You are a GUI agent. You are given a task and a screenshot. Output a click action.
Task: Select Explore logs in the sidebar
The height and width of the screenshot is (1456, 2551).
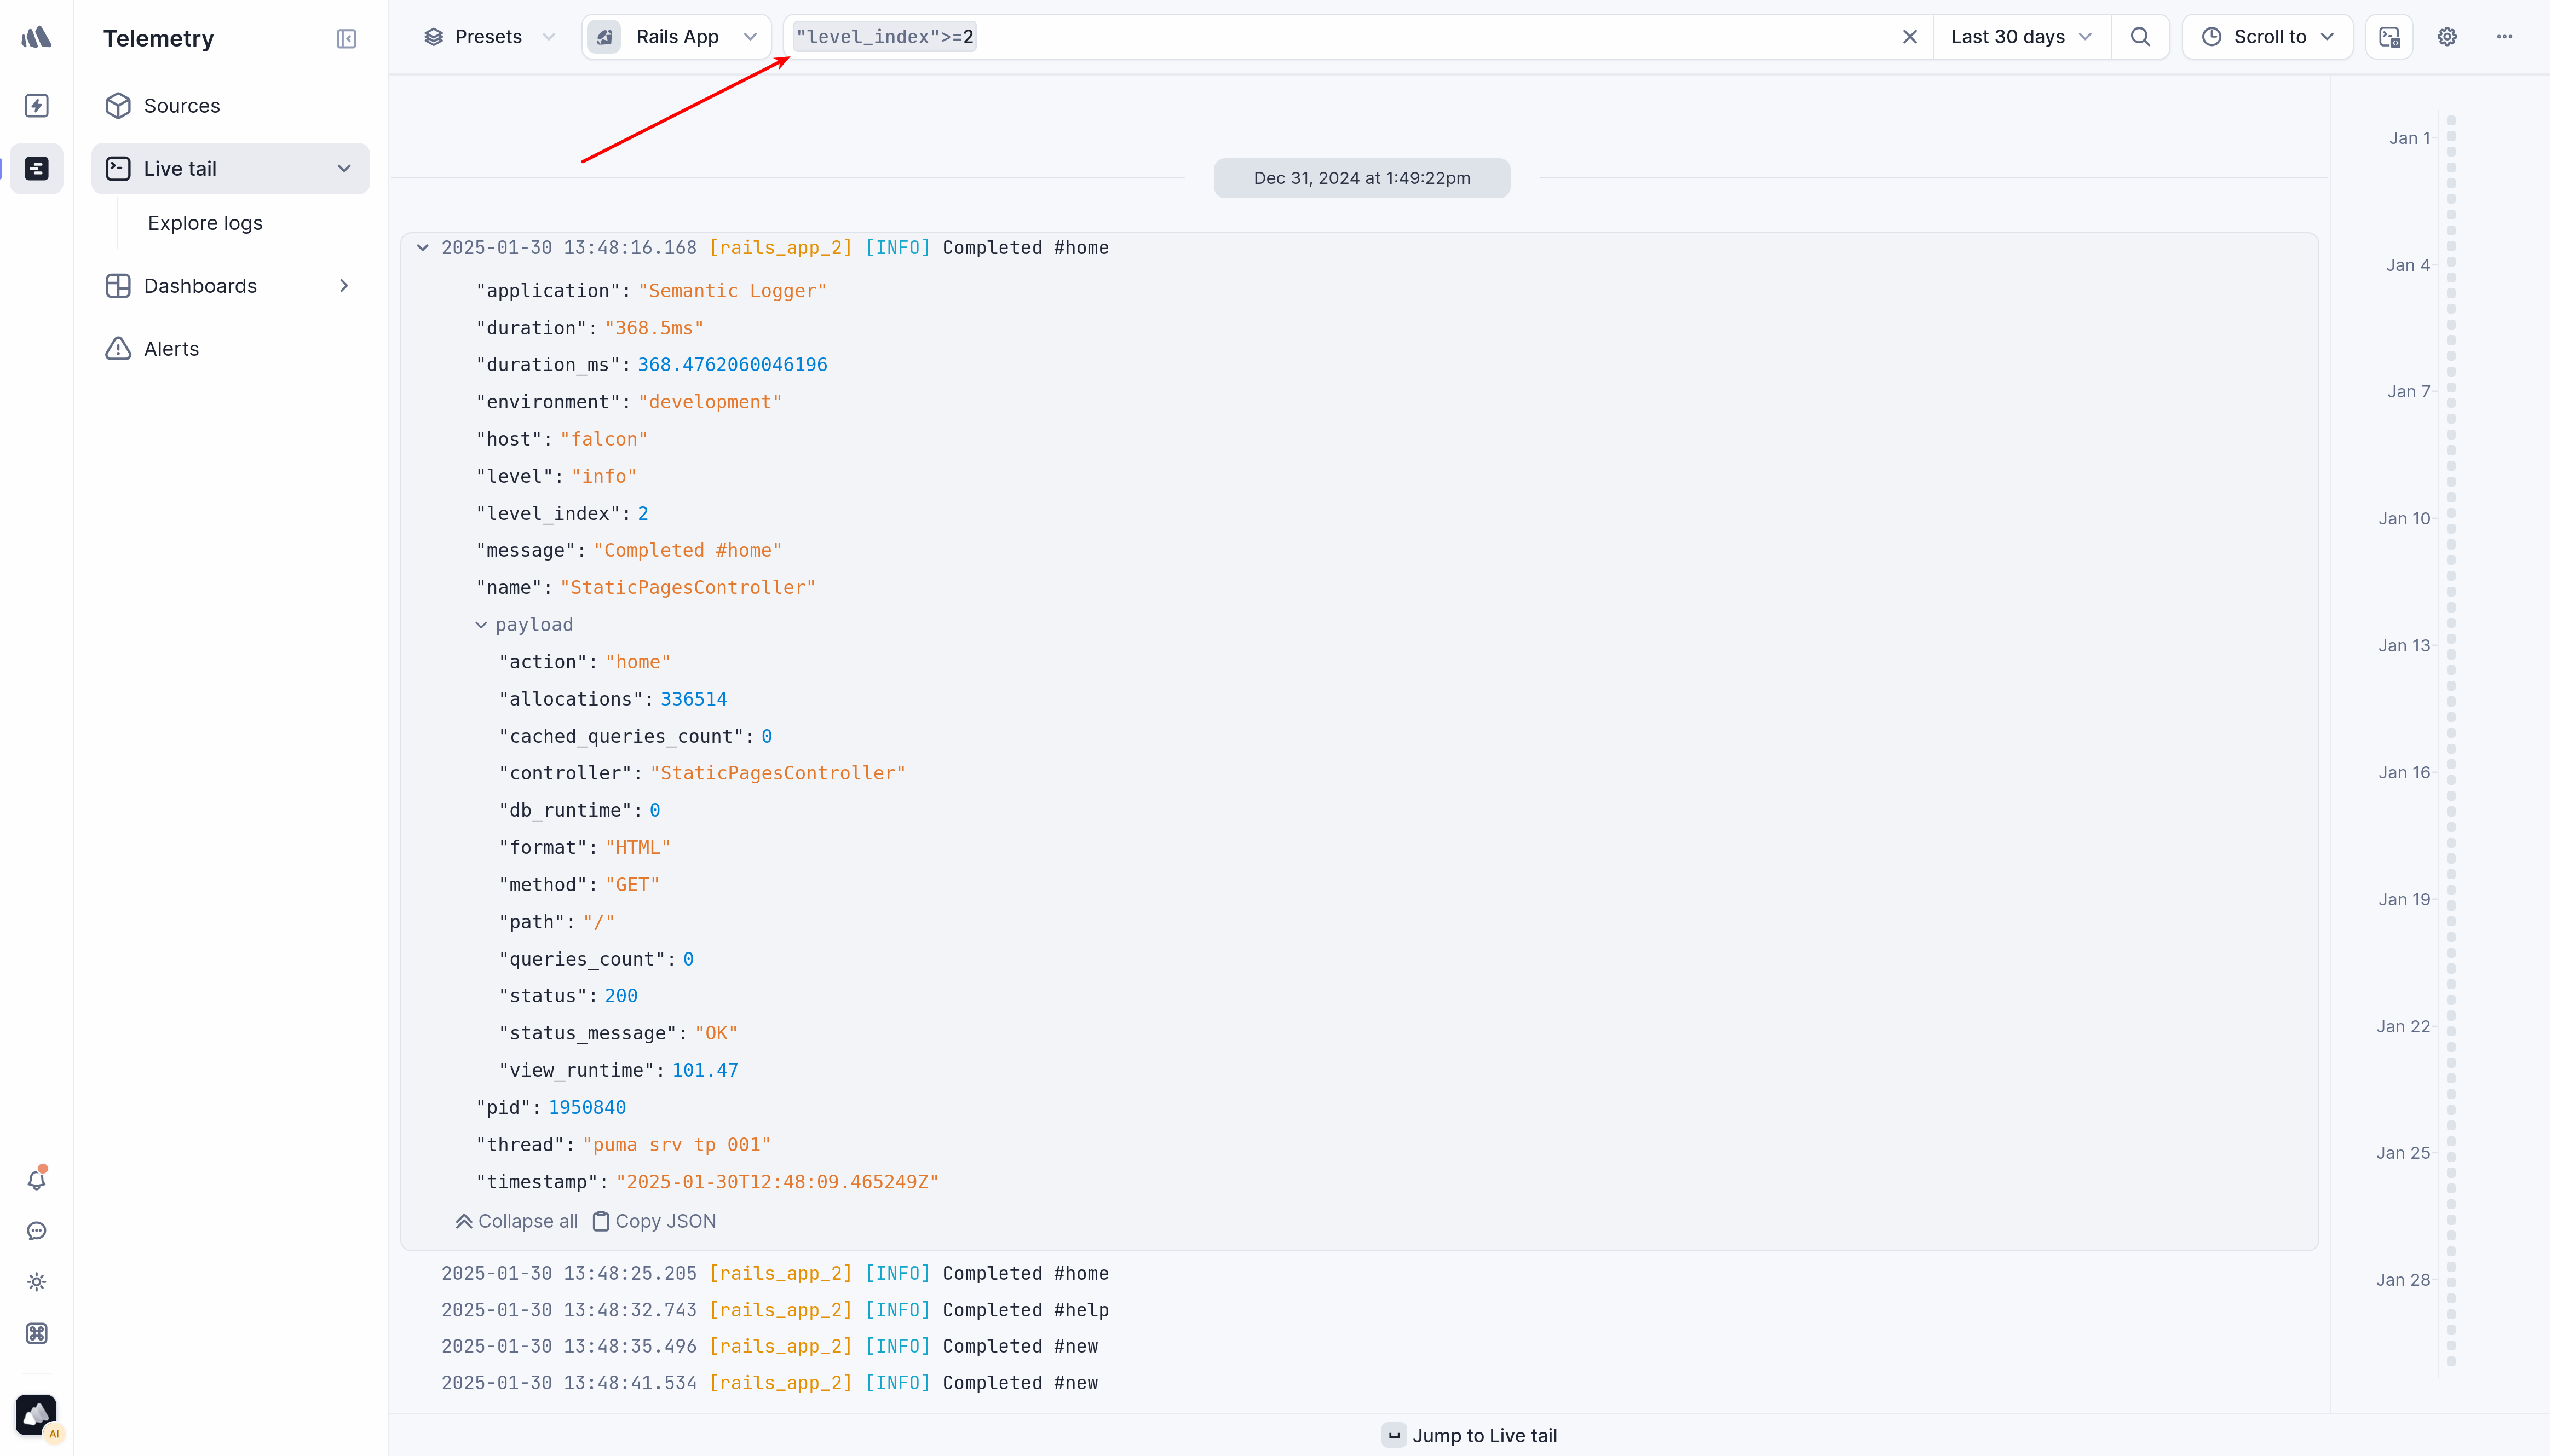(204, 223)
